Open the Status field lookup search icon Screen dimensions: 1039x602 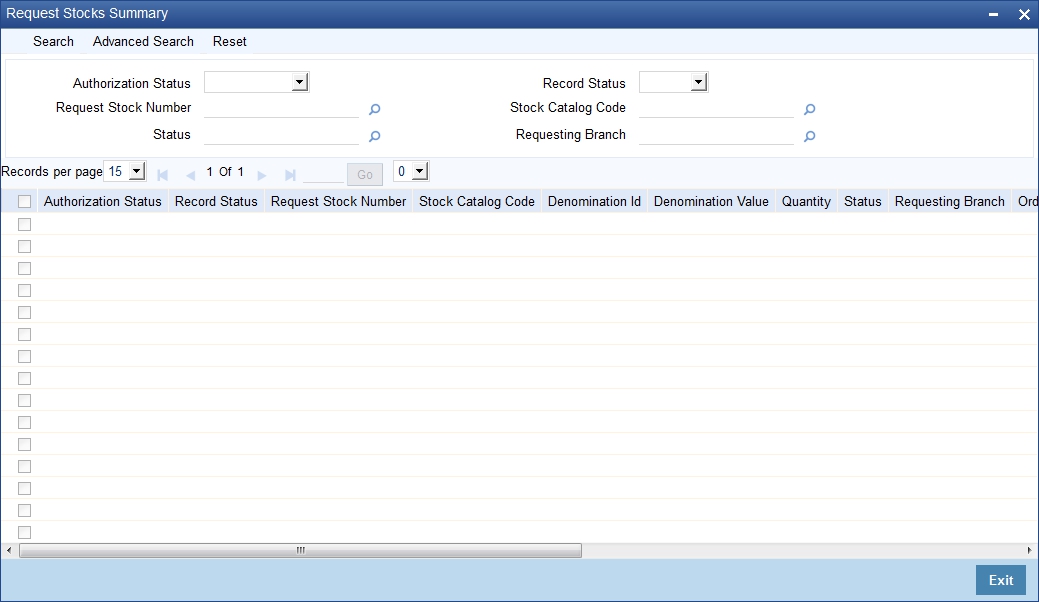(374, 136)
